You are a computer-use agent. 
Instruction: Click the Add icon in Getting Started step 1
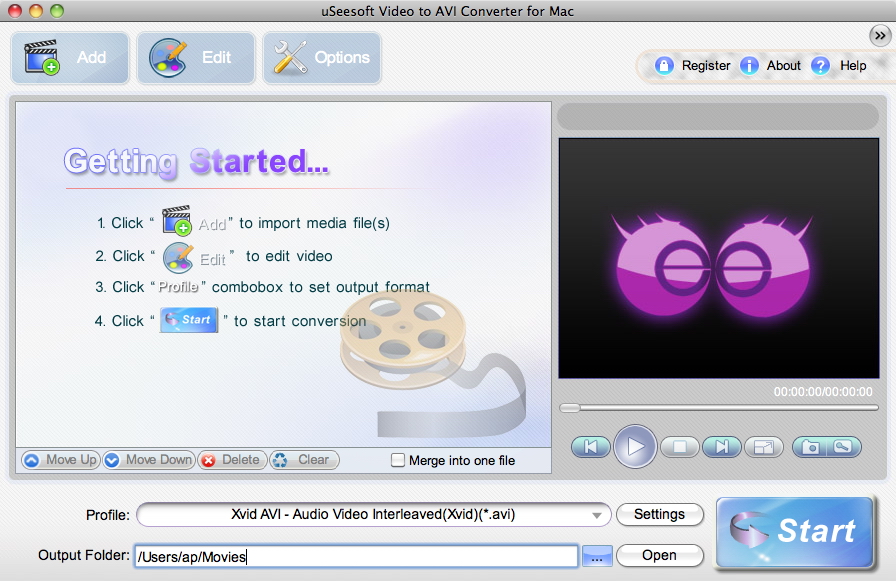[x=177, y=221]
